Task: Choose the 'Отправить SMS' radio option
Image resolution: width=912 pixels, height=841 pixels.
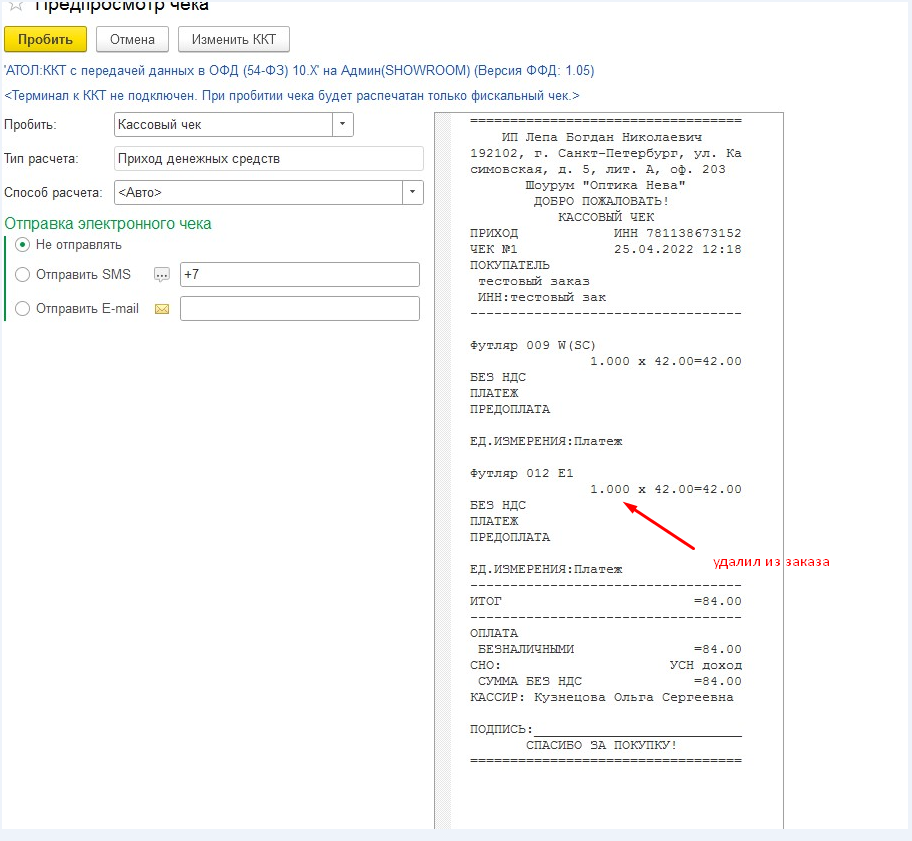Action: click(23, 275)
